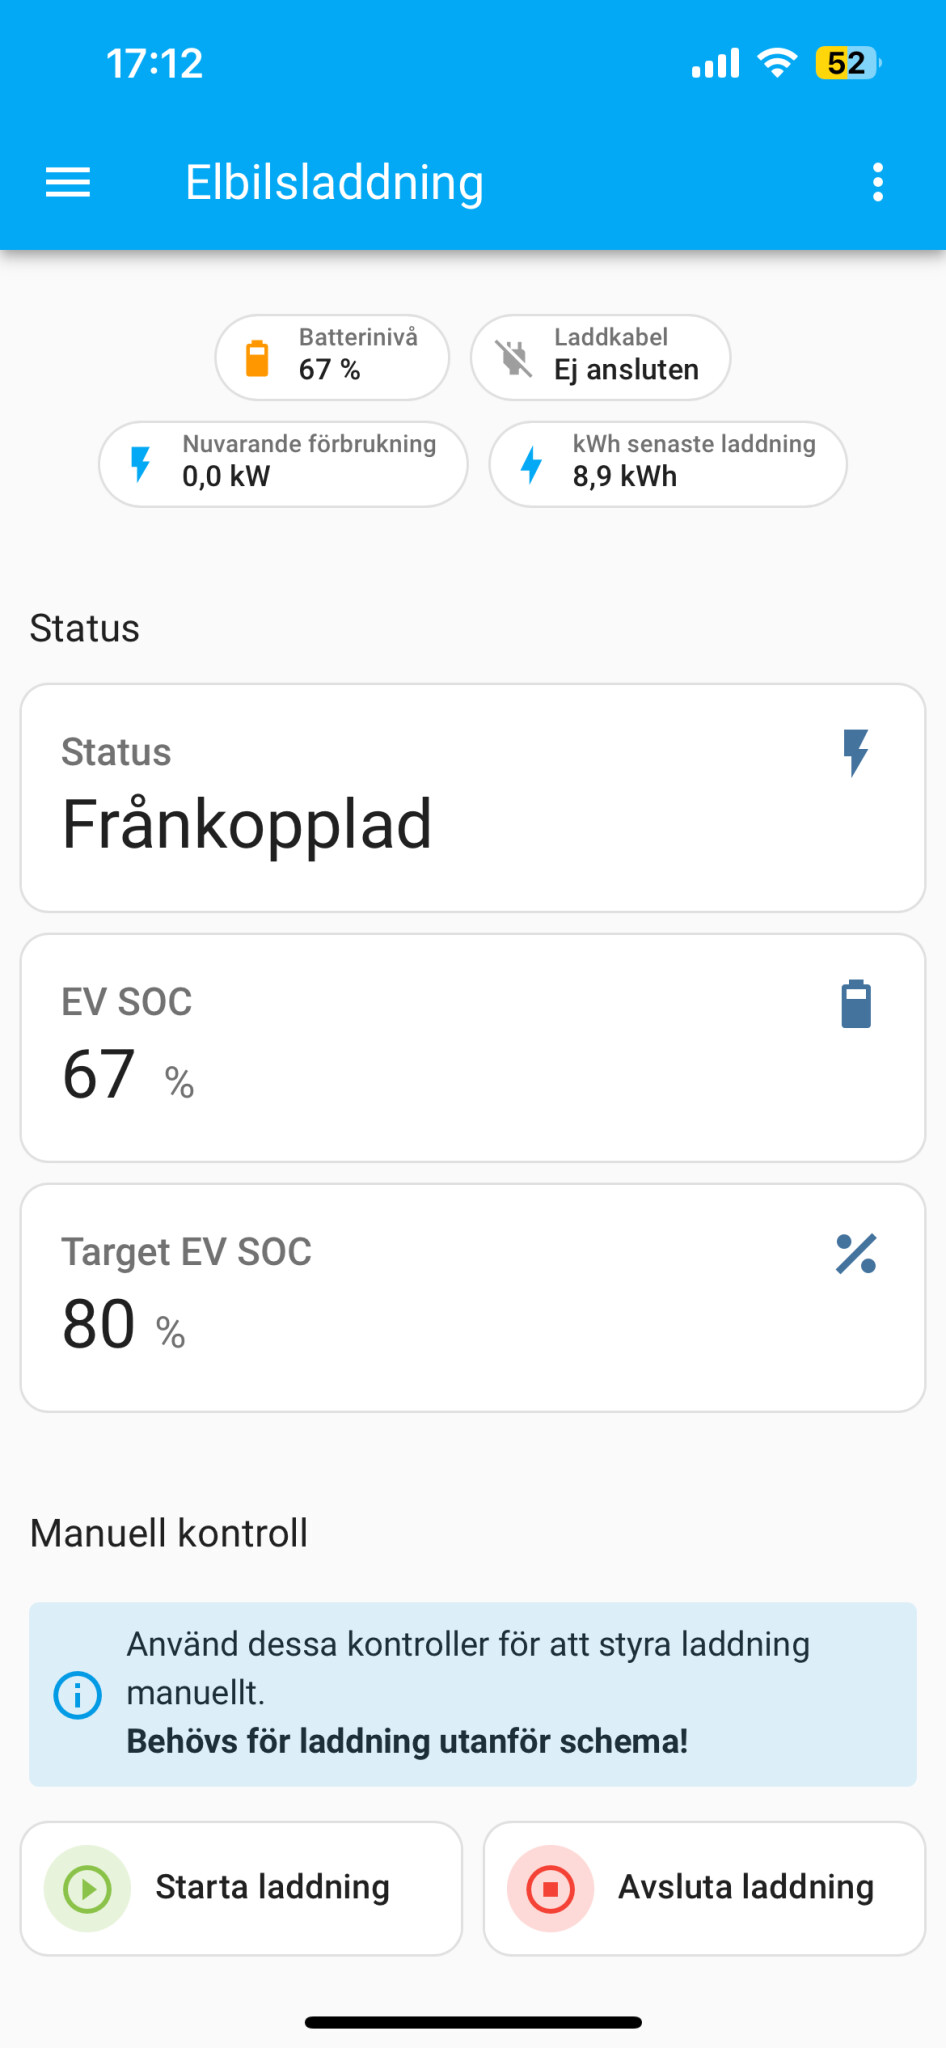
Task: Tap the lightning icon beside kWh senaste laddning
Action: [x=532, y=464]
